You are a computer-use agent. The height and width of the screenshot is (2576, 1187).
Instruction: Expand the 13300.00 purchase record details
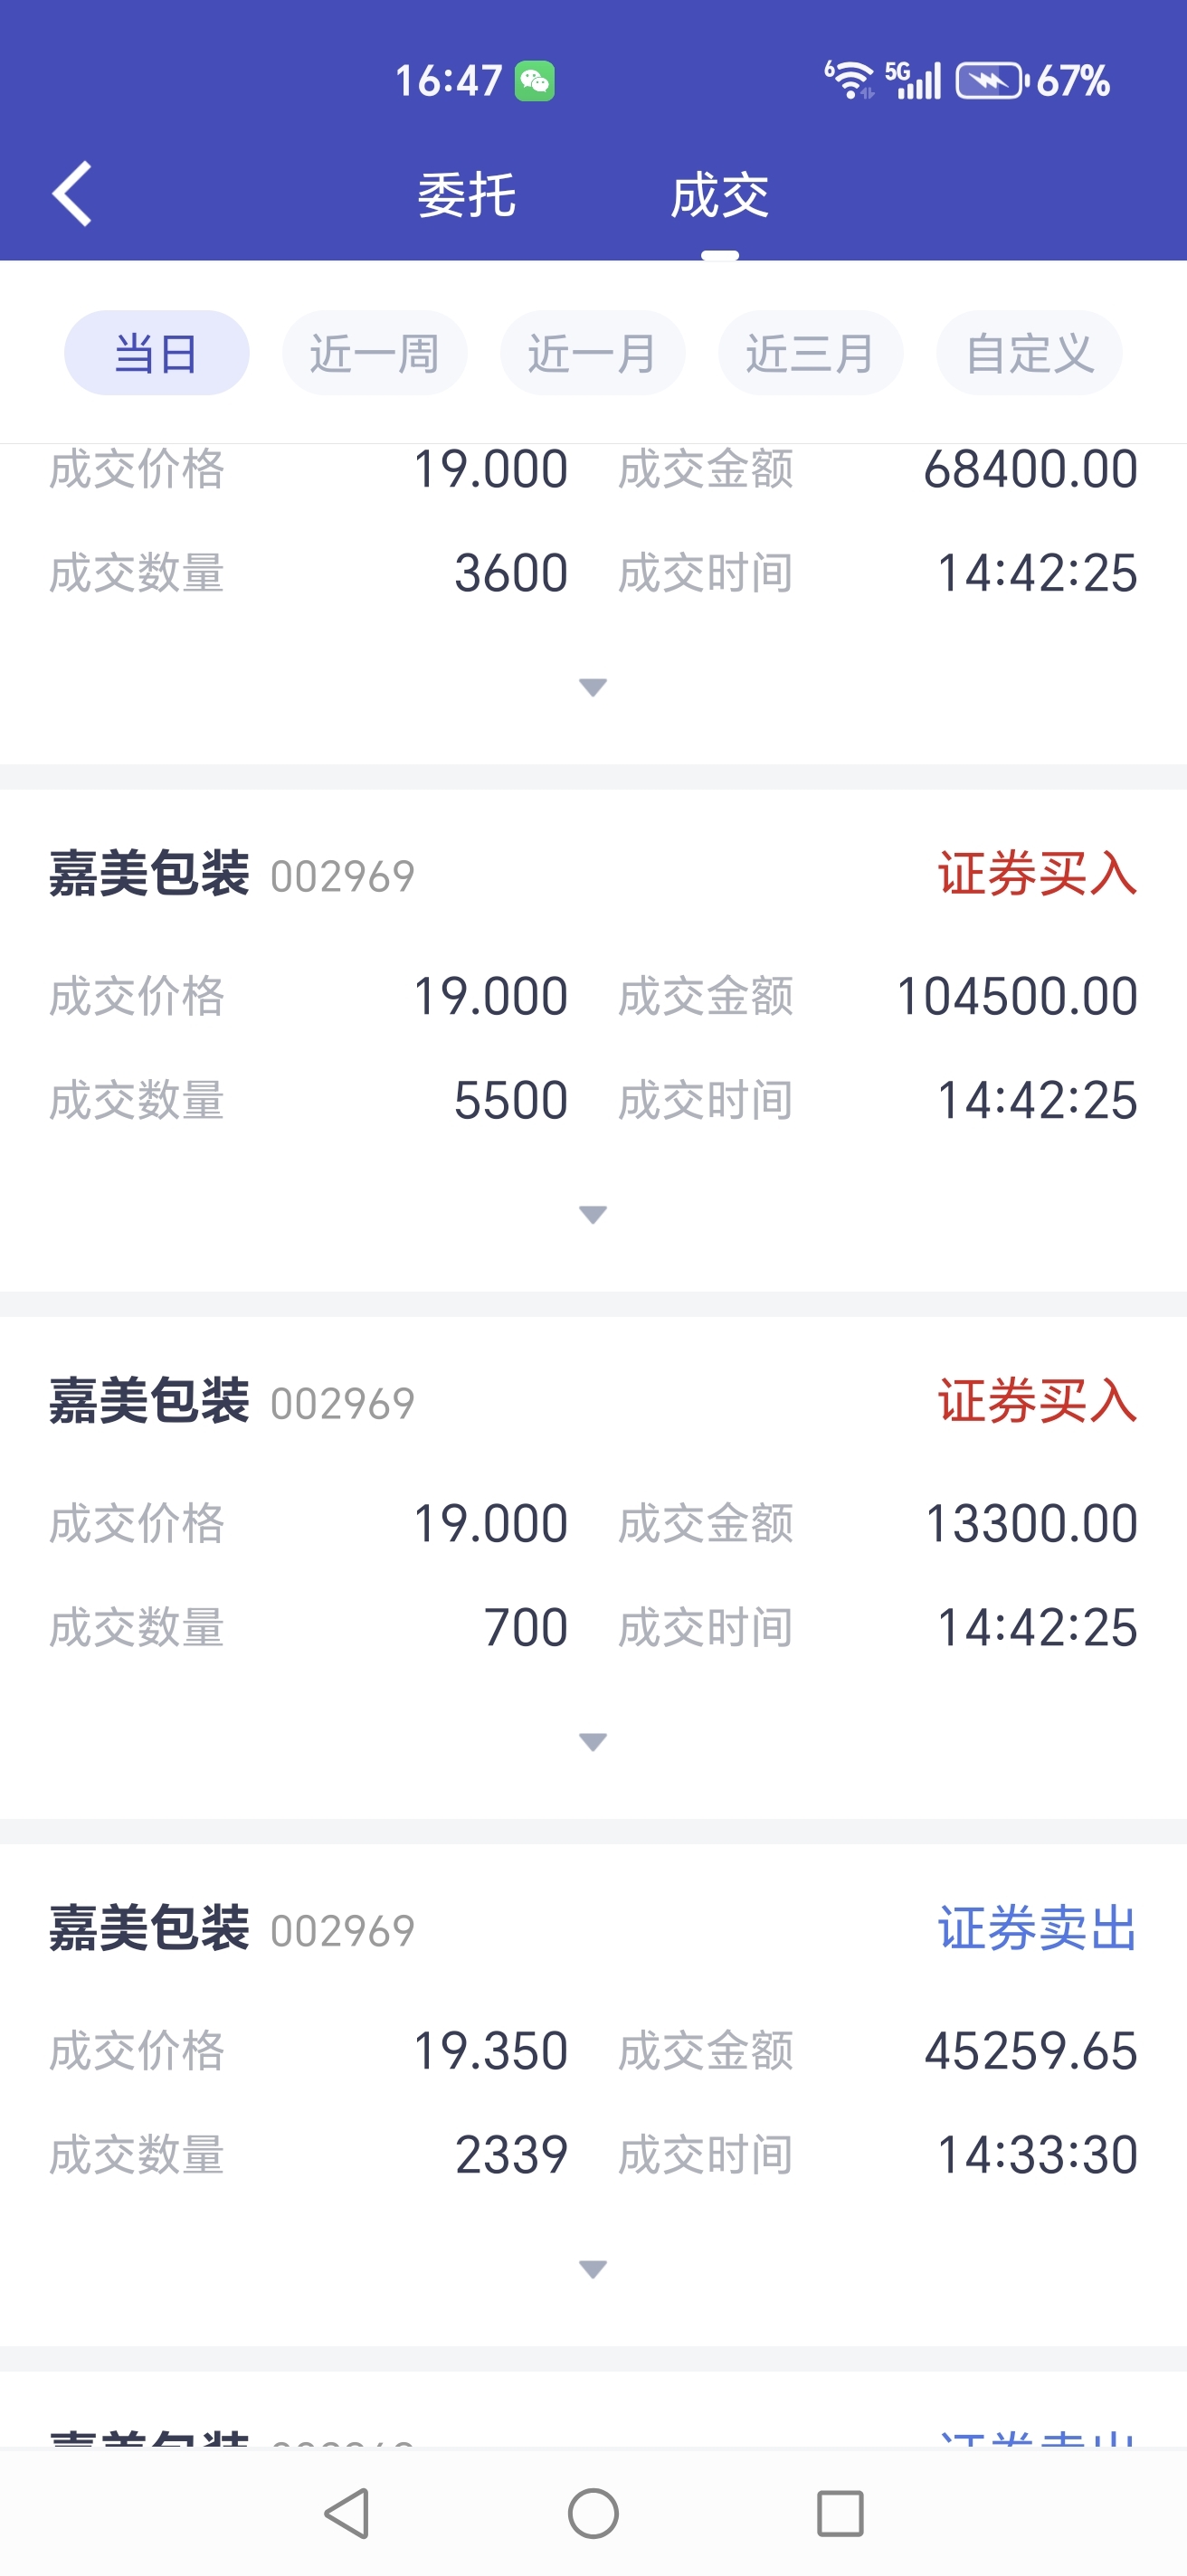point(593,1742)
